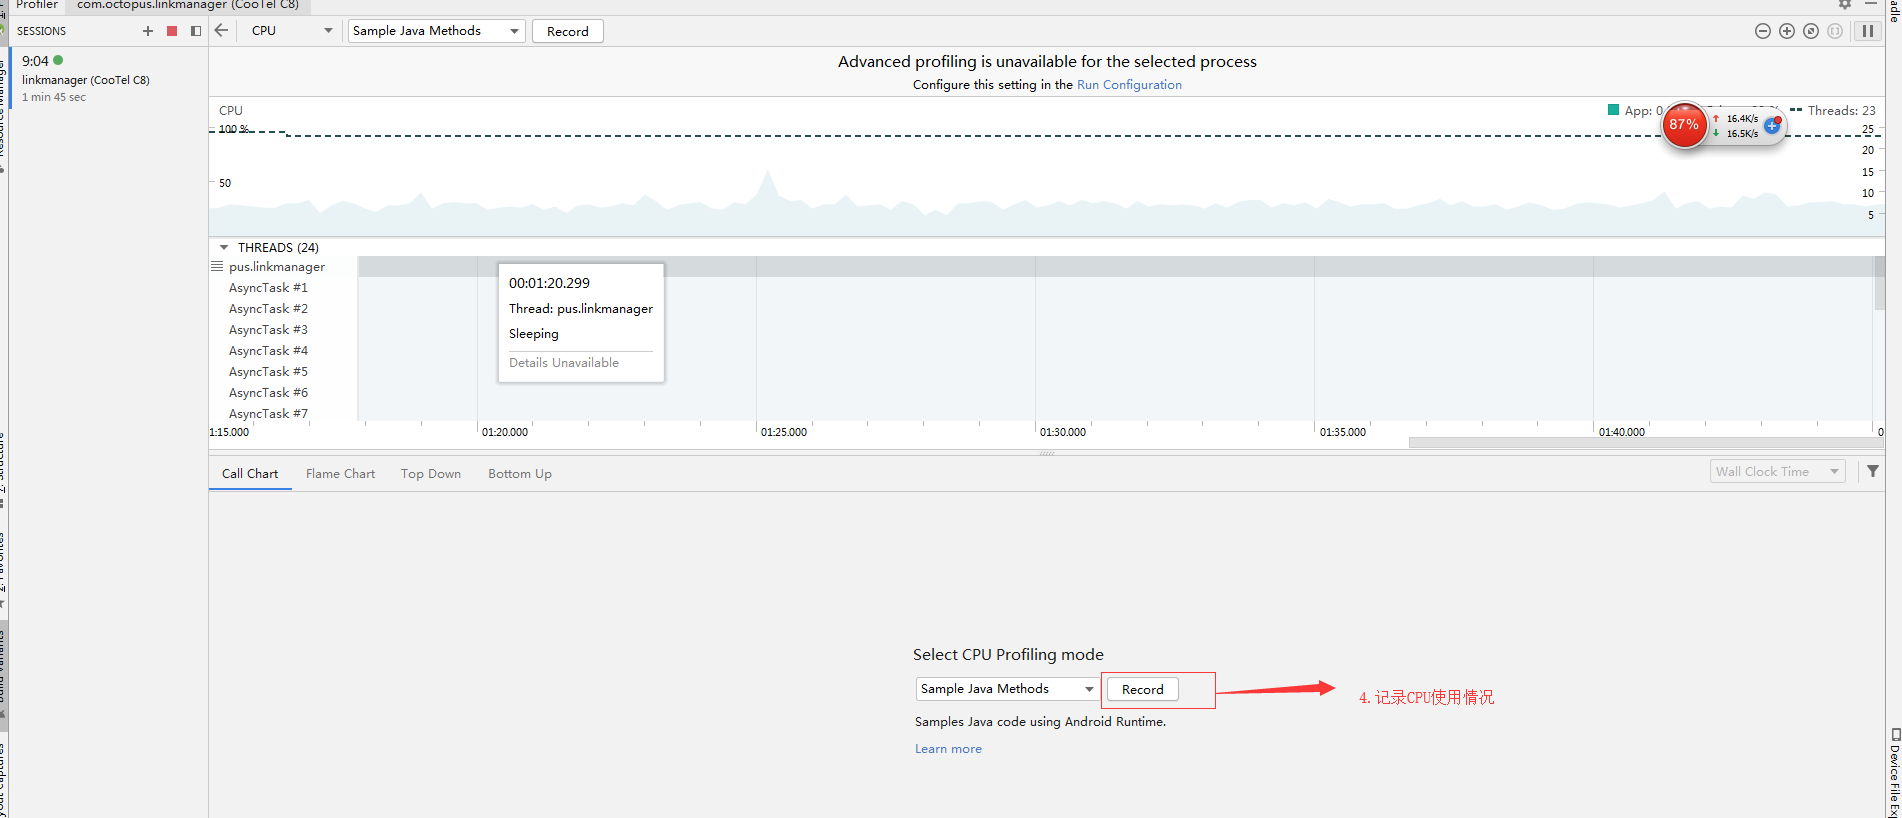Pause live profiling data
The width and height of the screenshot is (1902, 818).
[1867, 31]
